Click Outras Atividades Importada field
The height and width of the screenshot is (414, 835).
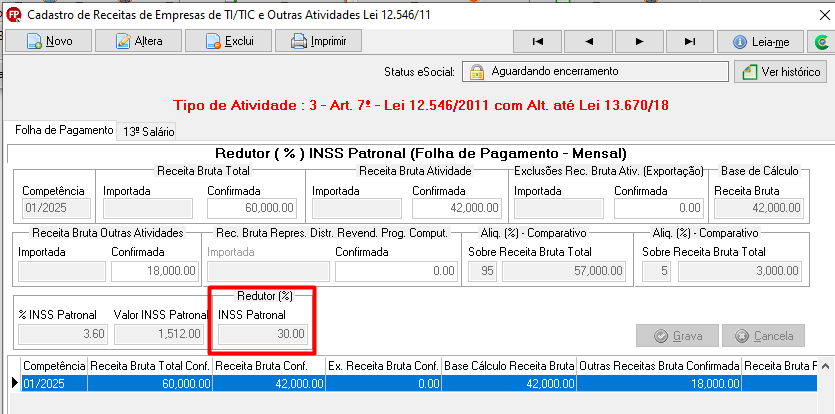pyautogui.click(x=62, y=271)
